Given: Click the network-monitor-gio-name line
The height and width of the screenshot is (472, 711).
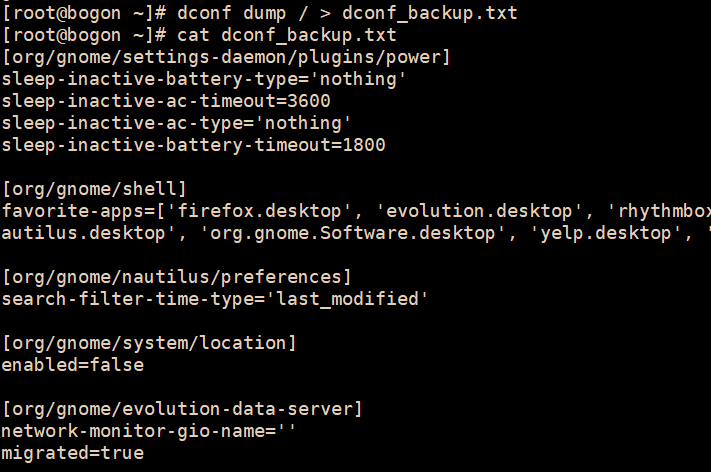Looking at the screenshot, I should click(149, 431).
